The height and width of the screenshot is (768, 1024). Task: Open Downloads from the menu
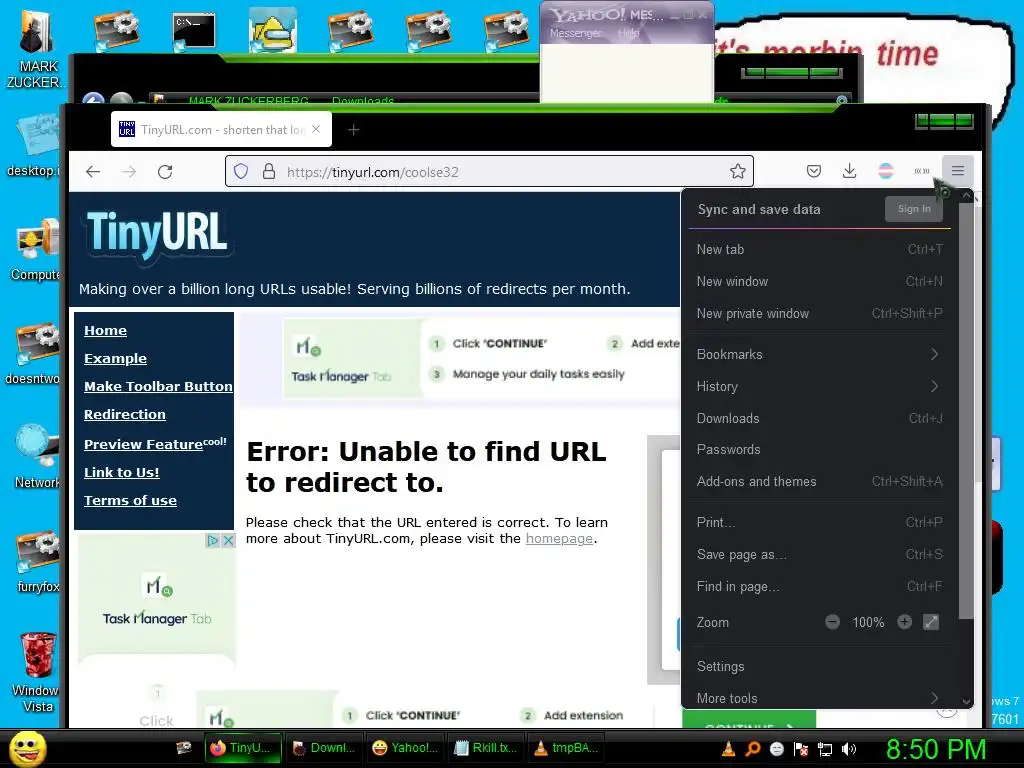point(819,419)
